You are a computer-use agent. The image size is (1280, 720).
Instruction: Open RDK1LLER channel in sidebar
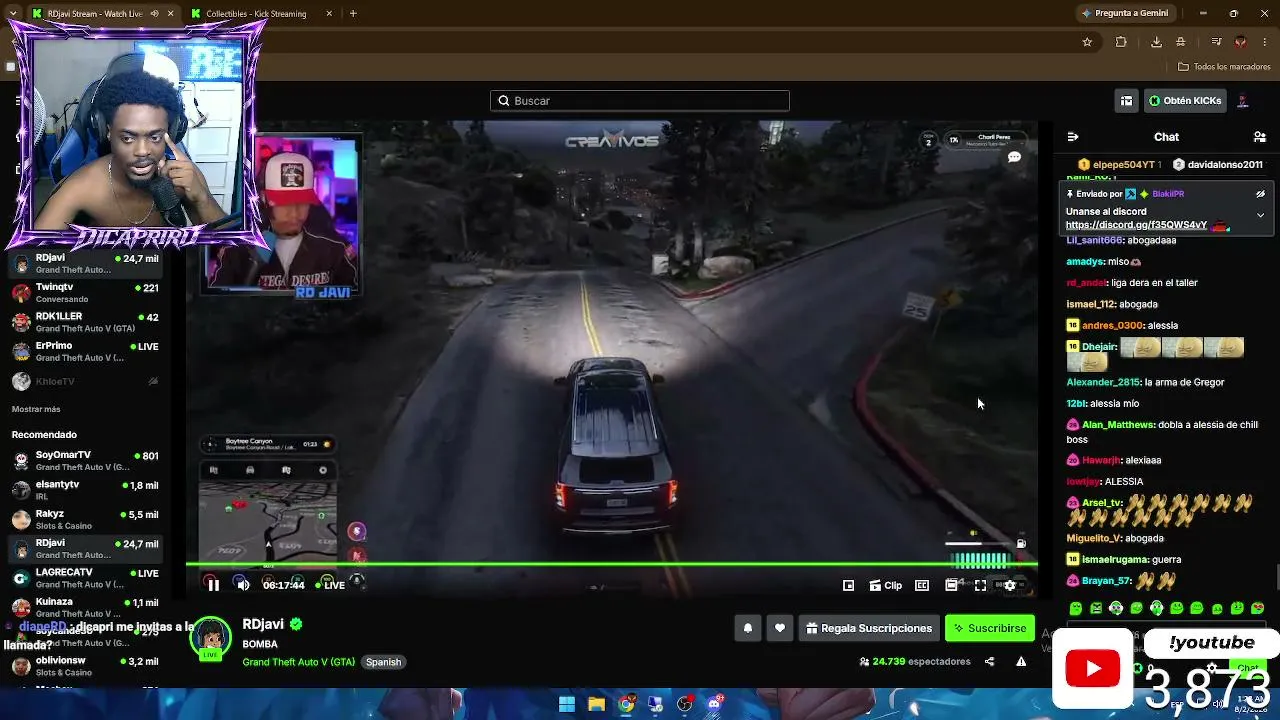pyautogui.click(x=85, y=322)
